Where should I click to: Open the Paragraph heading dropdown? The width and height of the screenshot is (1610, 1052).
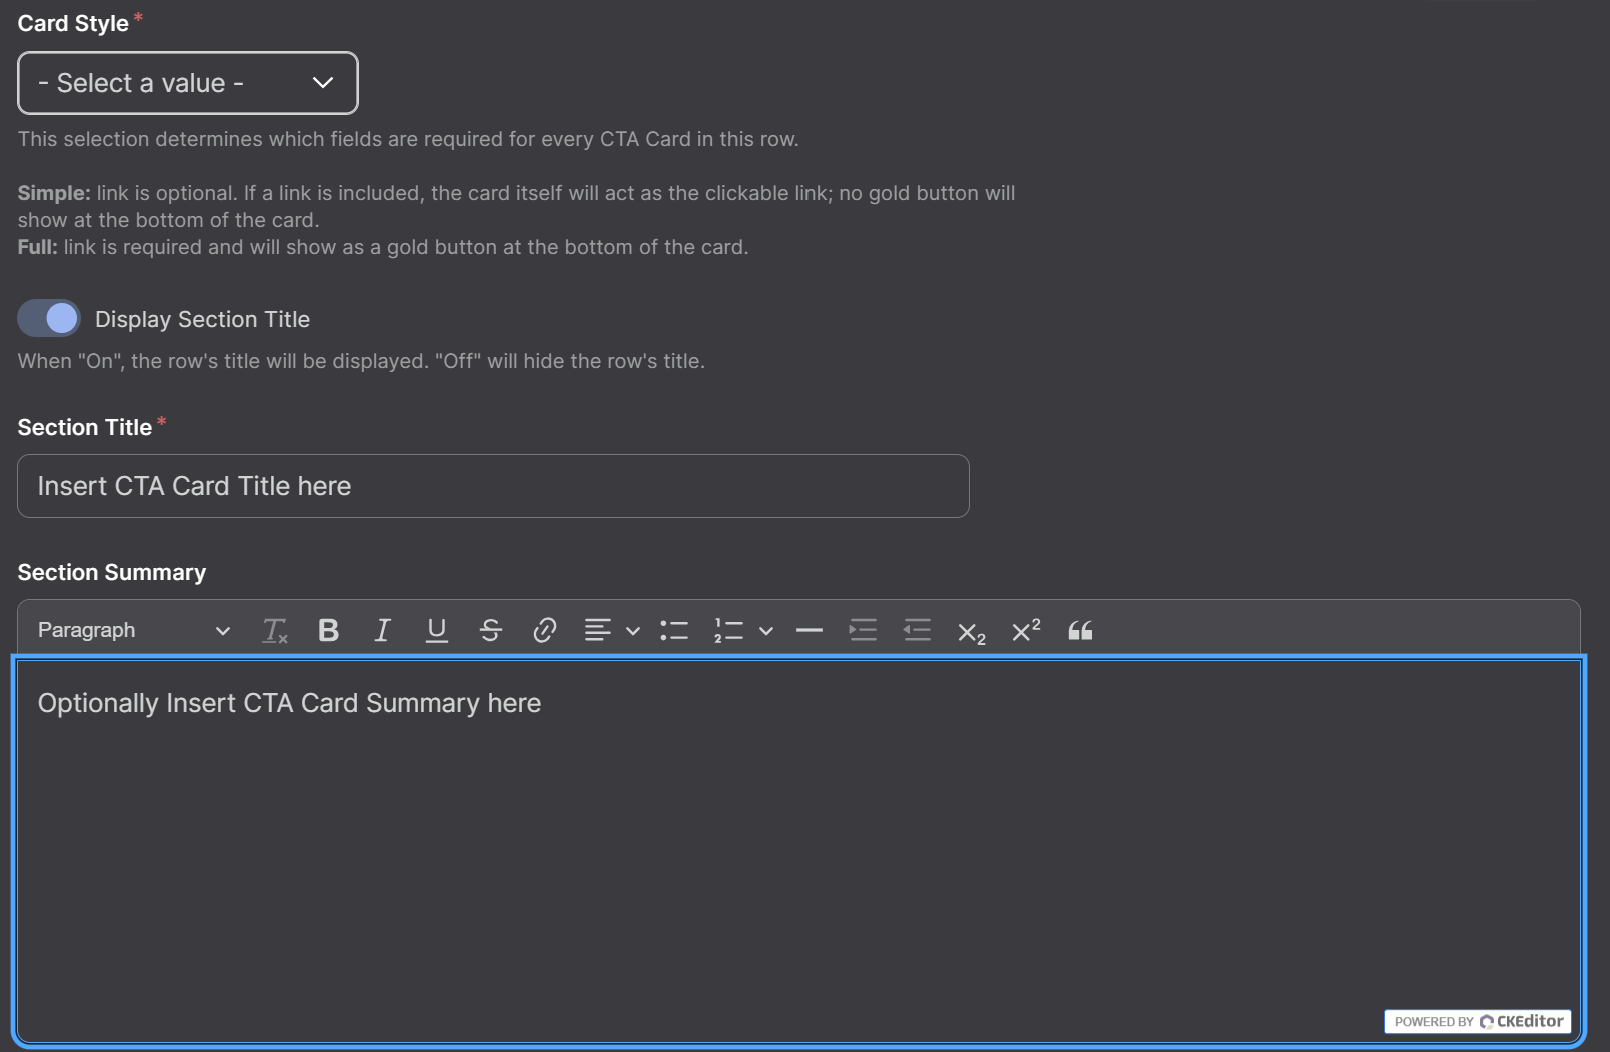[134, 630]
